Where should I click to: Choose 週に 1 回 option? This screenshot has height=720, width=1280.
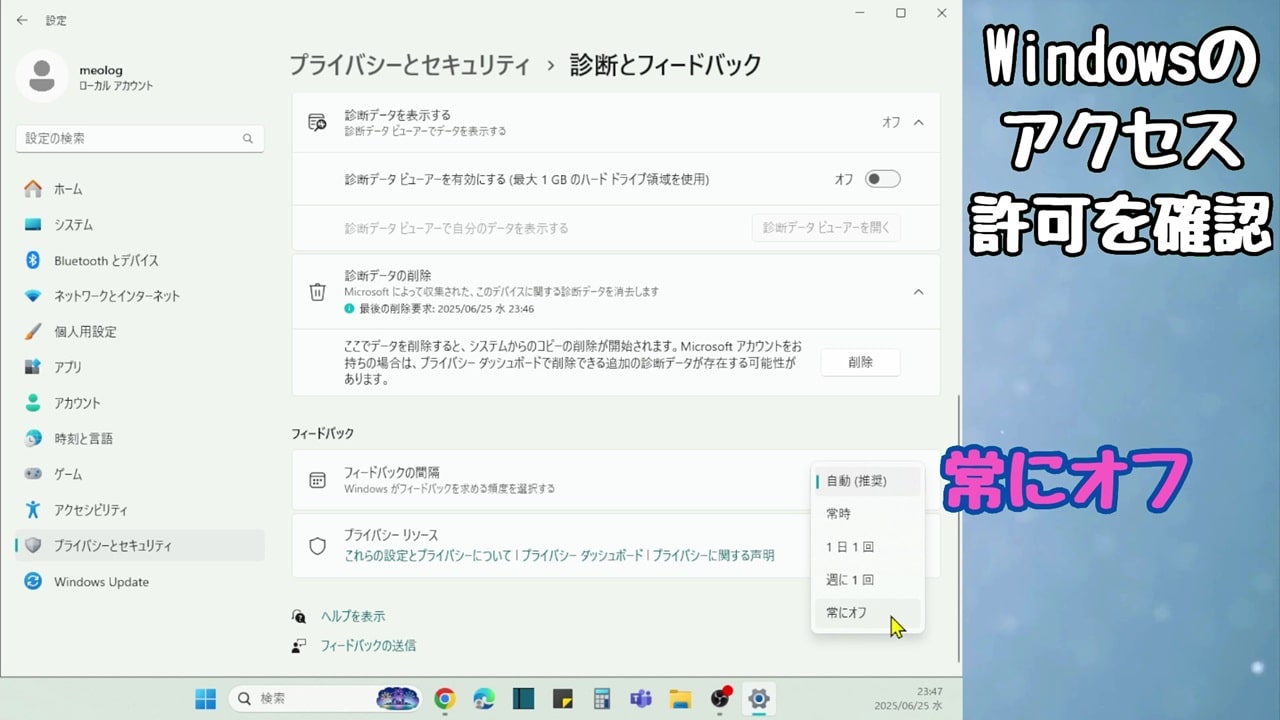pos(867,580)
